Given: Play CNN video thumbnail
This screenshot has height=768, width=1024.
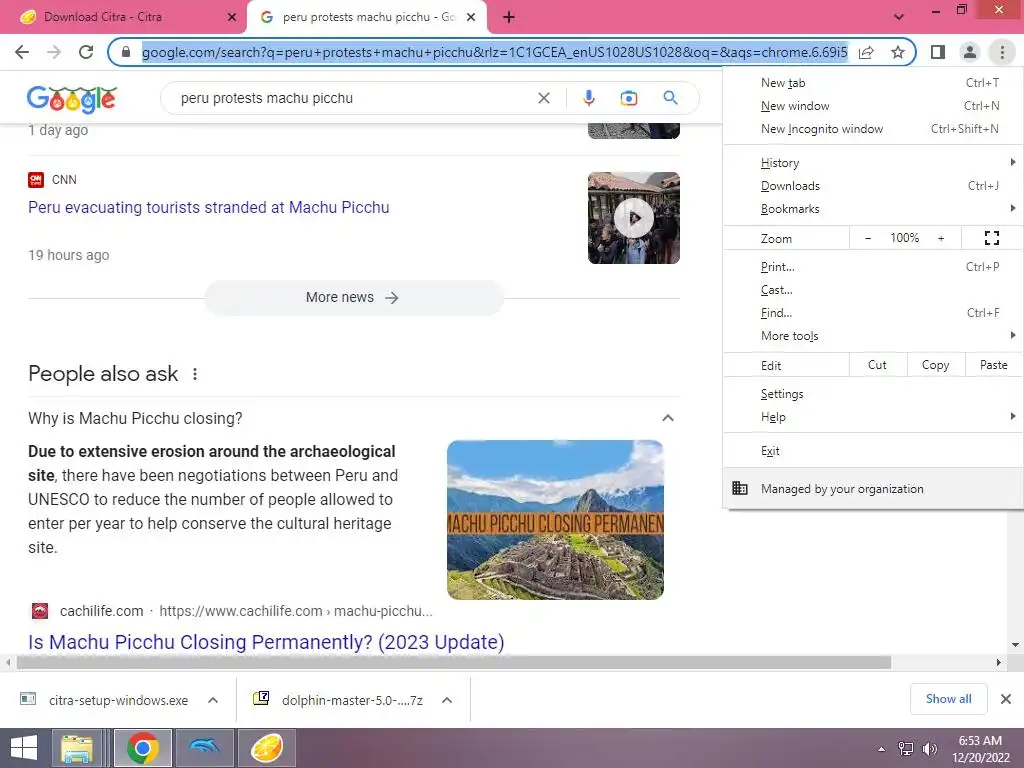Looking at the screenshot, I should pos(633,218).
